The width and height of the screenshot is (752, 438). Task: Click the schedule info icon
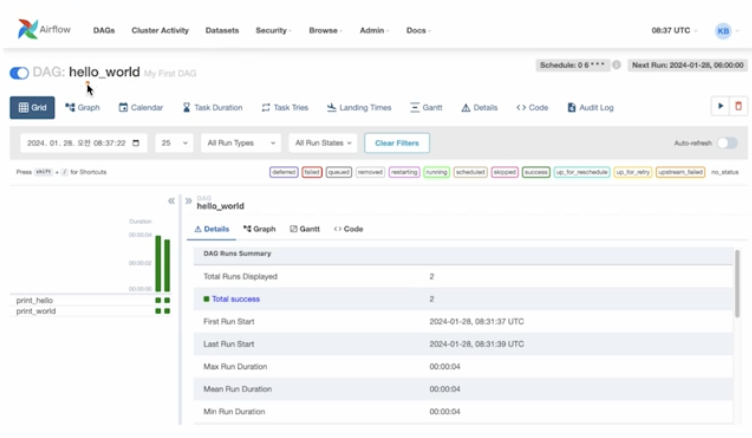[x=616, y=65]
